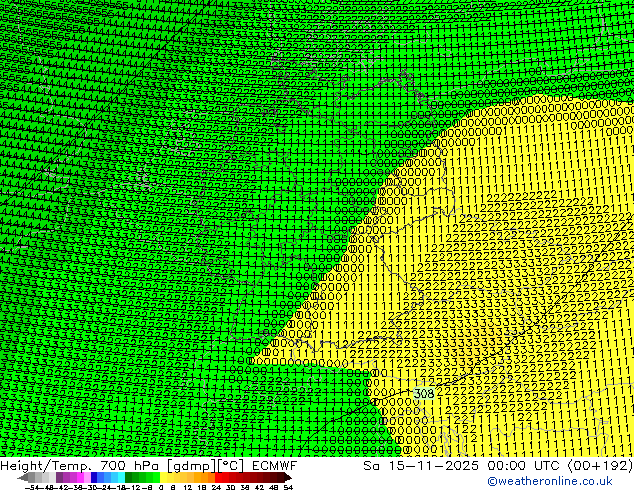The height and width of the screenshot is (490, 634).
Task: Pick the yellow 0 °C legend swatch
Action: coord(163,478)
